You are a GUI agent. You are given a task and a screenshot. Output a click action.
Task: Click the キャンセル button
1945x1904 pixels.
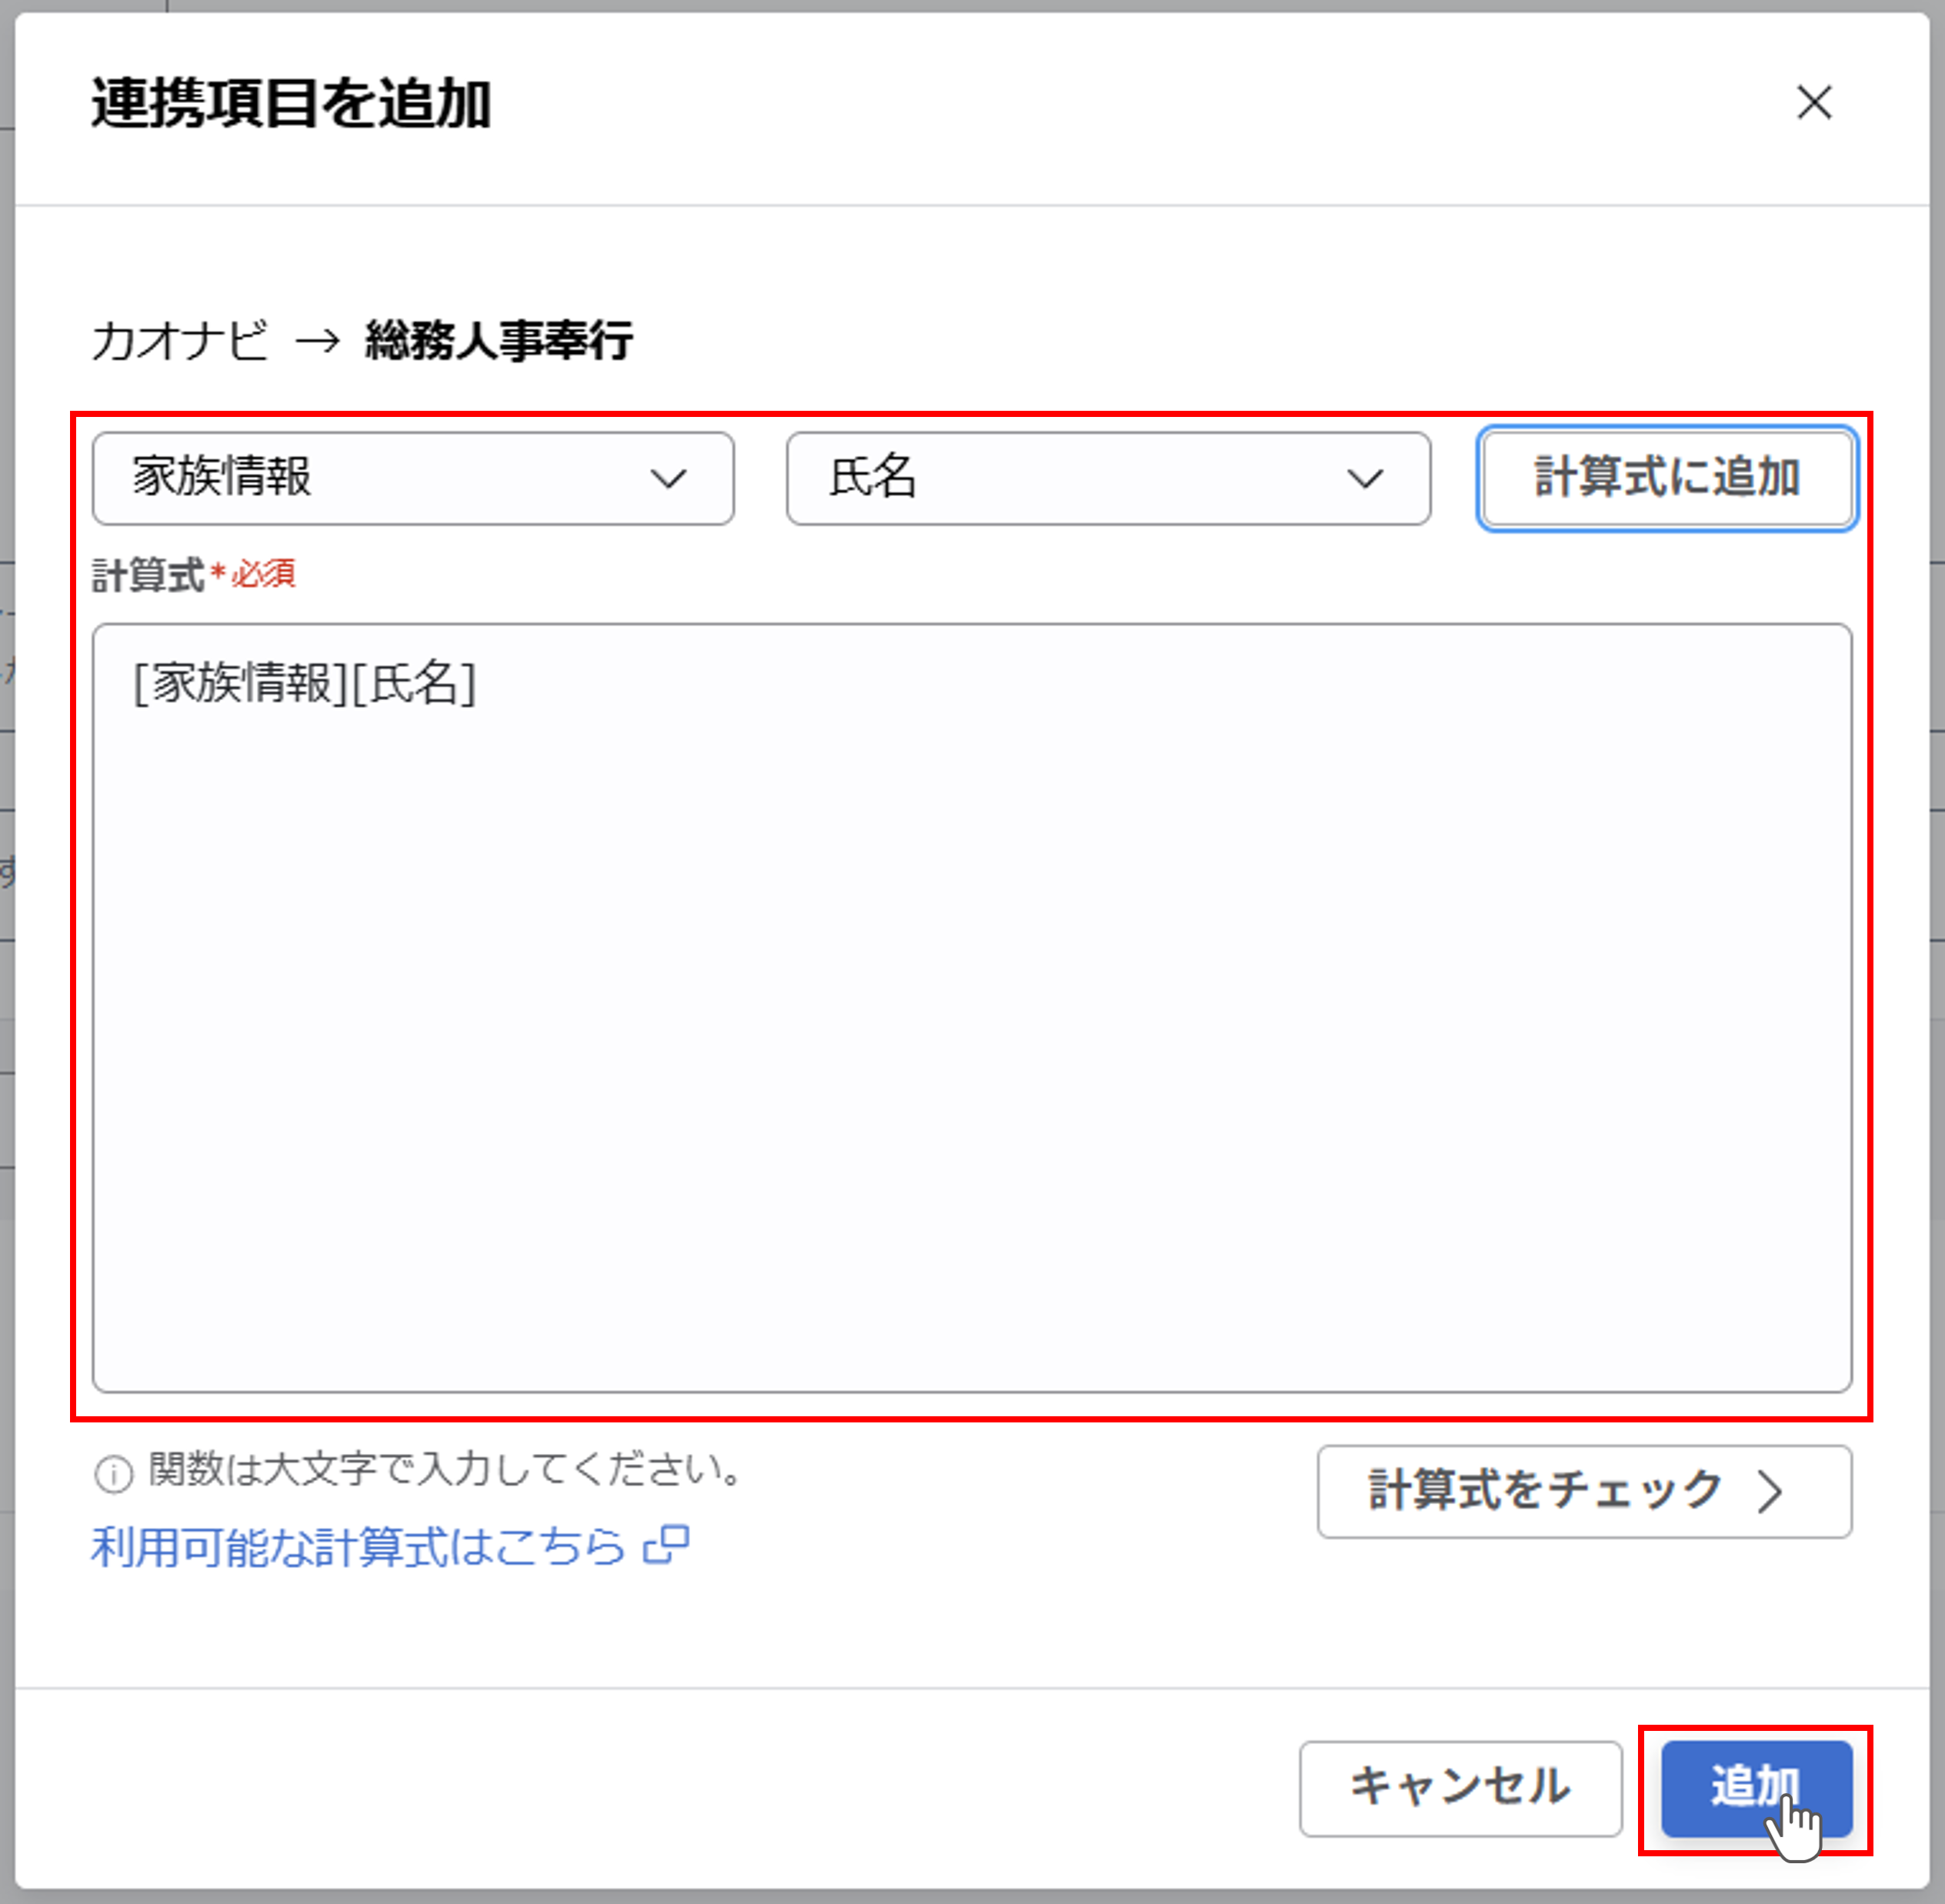1460,1788
